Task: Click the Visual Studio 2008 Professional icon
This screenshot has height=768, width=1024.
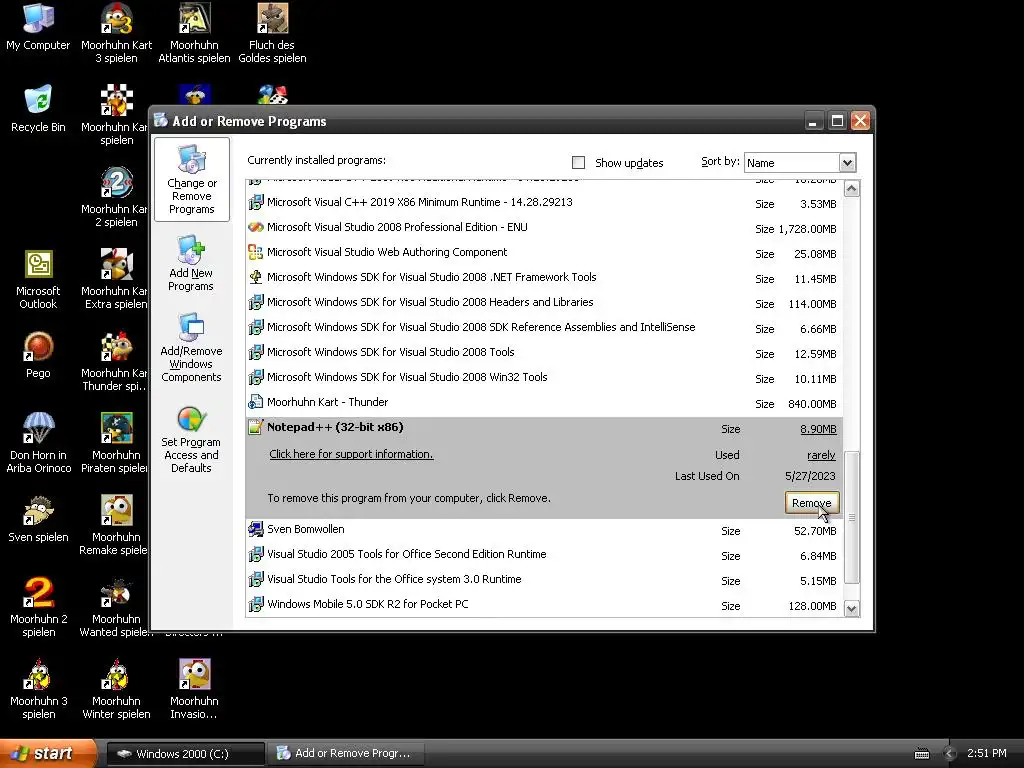Action: pyautogui.click(x=255, y=227)
